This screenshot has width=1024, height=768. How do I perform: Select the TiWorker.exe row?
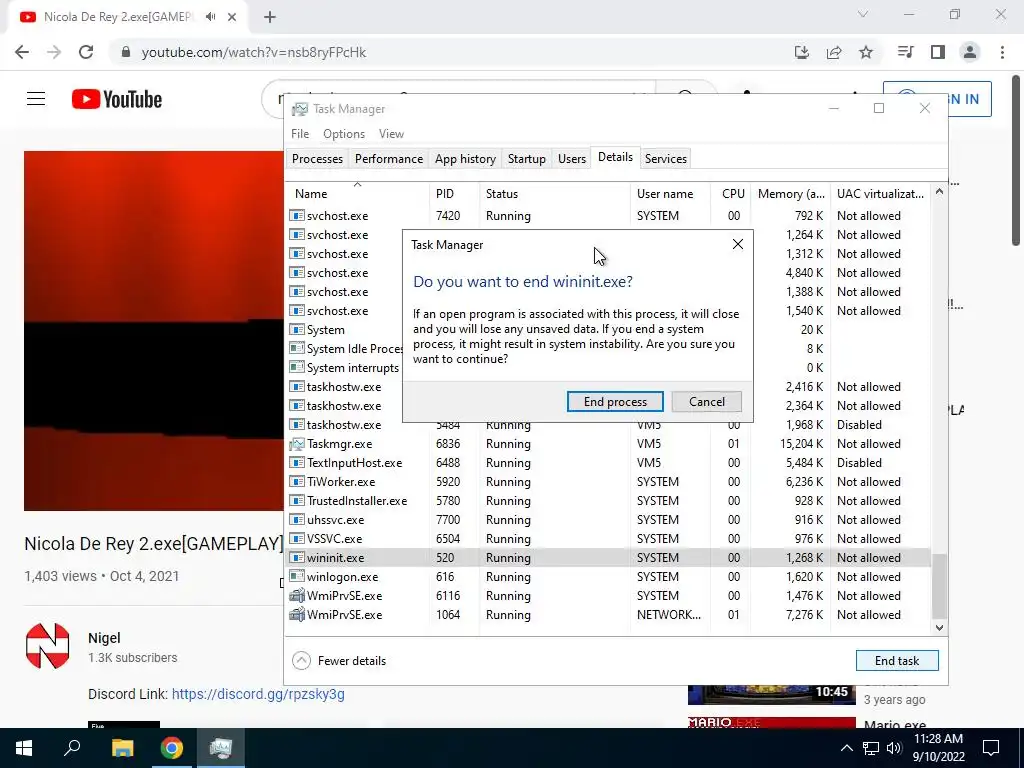point(609,482)
